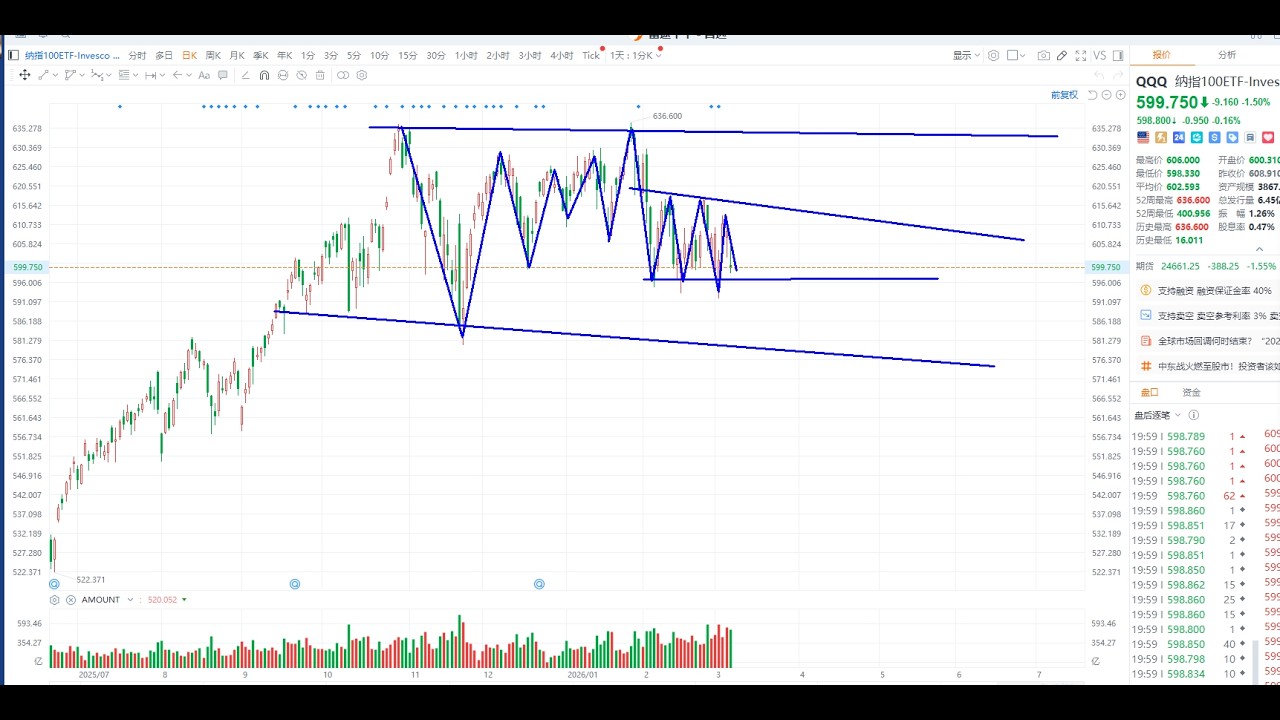This screenshot has width=1280, height=720.
Task: Activate the pencil draw icon in top bar
Action: pyautogui.click(x=1062, y=56)
